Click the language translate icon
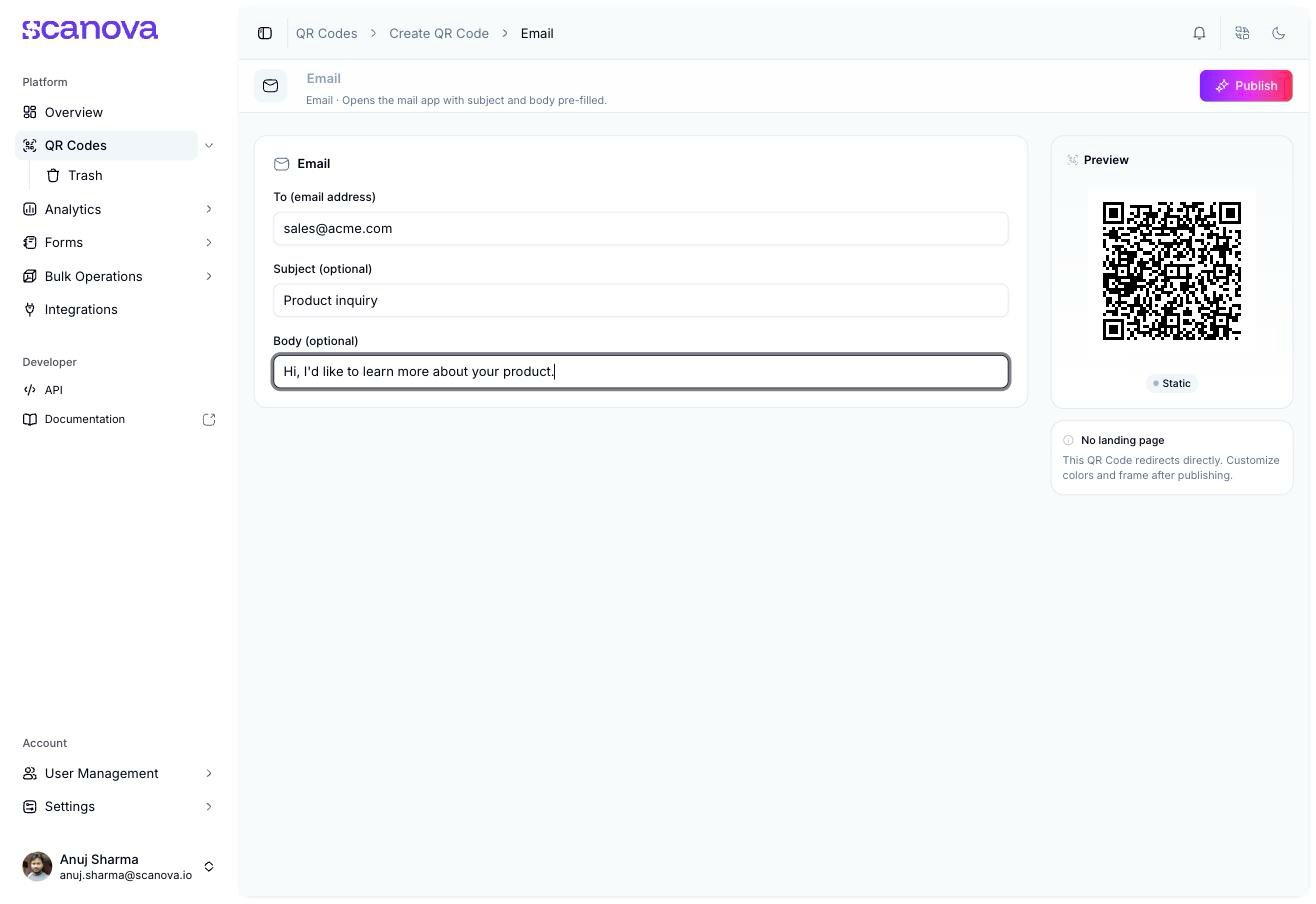The image size is (1316, 904). (x=1242, y=33)
